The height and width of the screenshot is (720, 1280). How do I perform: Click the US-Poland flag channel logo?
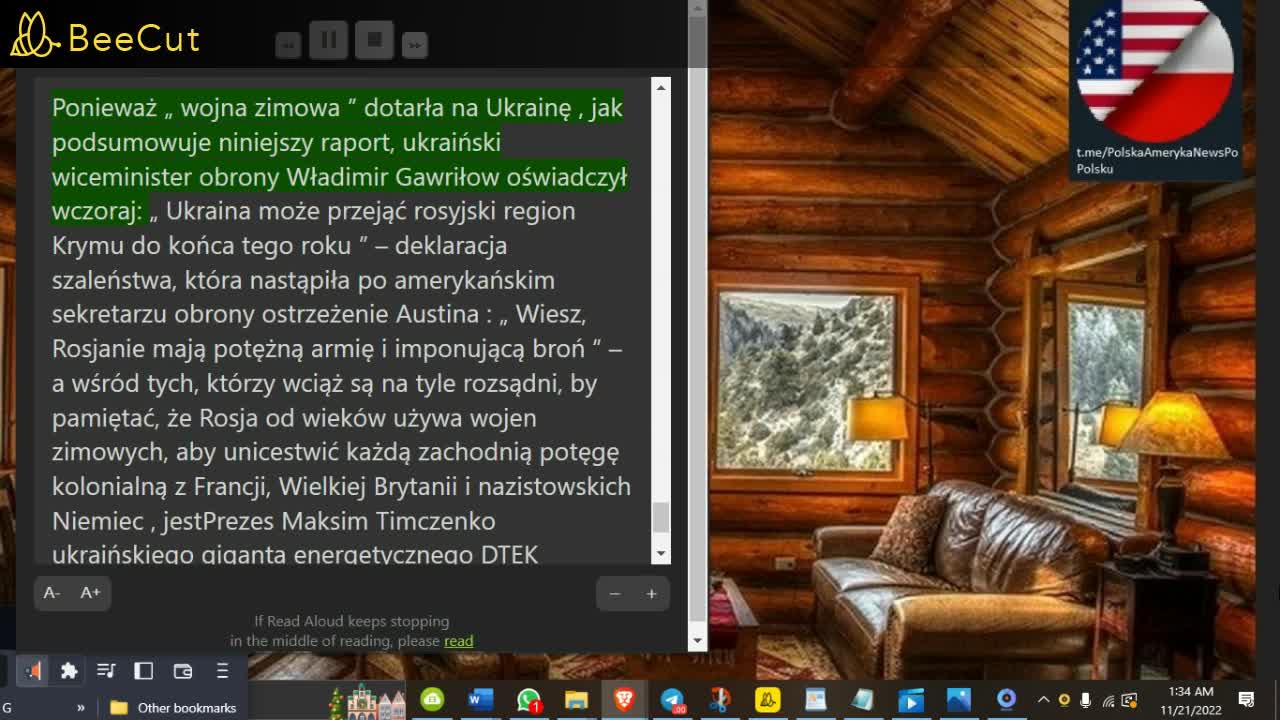coord(1155,70)
